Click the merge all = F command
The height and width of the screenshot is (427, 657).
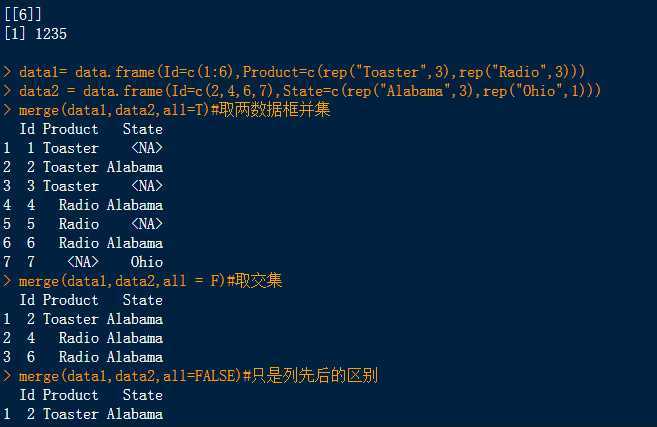[x=150, y=280]
